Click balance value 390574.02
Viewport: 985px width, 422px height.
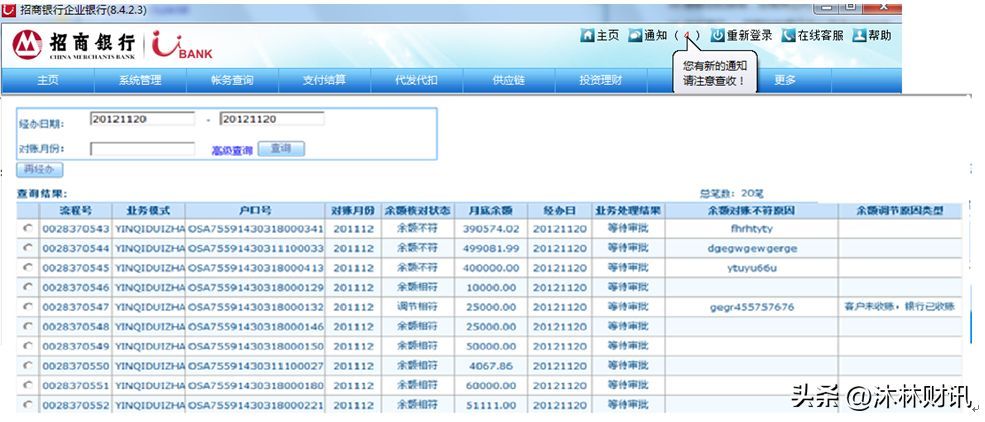pos(491,229)
